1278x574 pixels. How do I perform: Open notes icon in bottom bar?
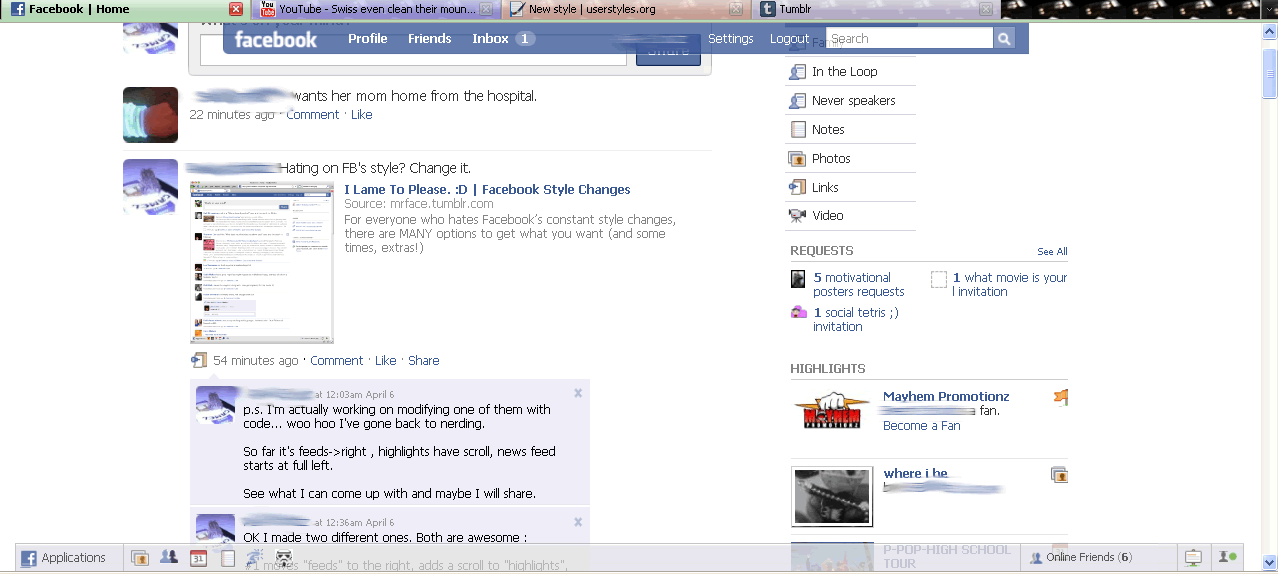click(x=227, y=558)
